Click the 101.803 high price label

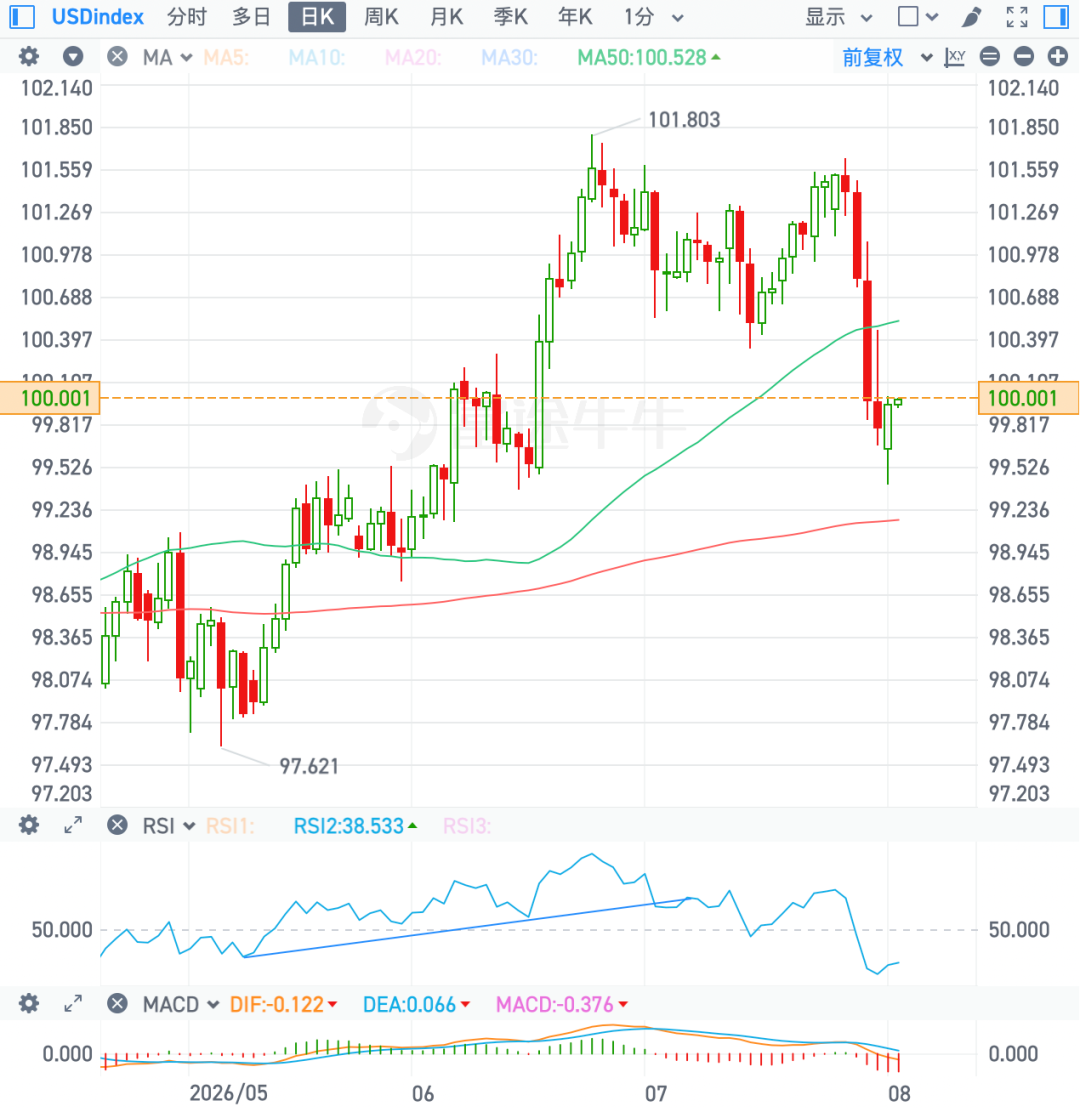[x=684, y=120]
